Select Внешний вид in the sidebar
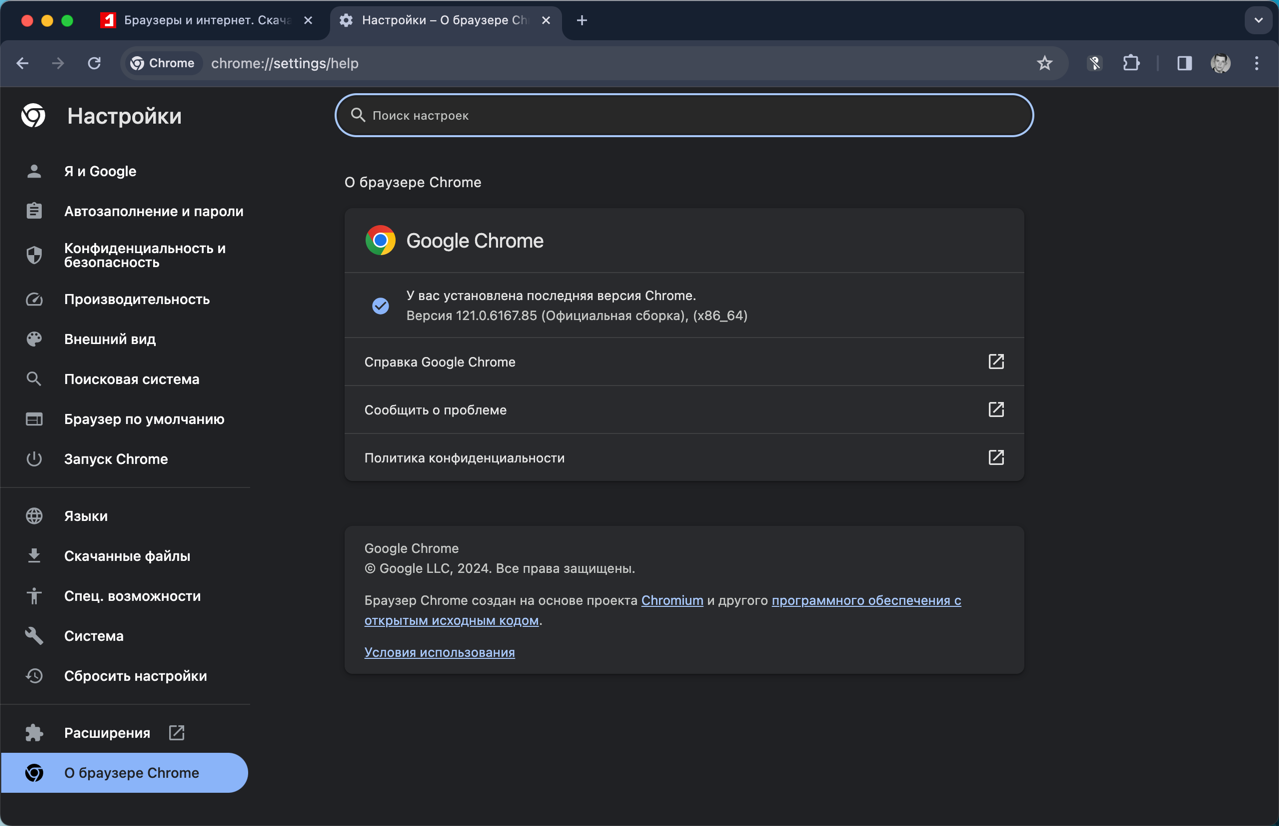The image size is (1279, 826). (110, 339)
